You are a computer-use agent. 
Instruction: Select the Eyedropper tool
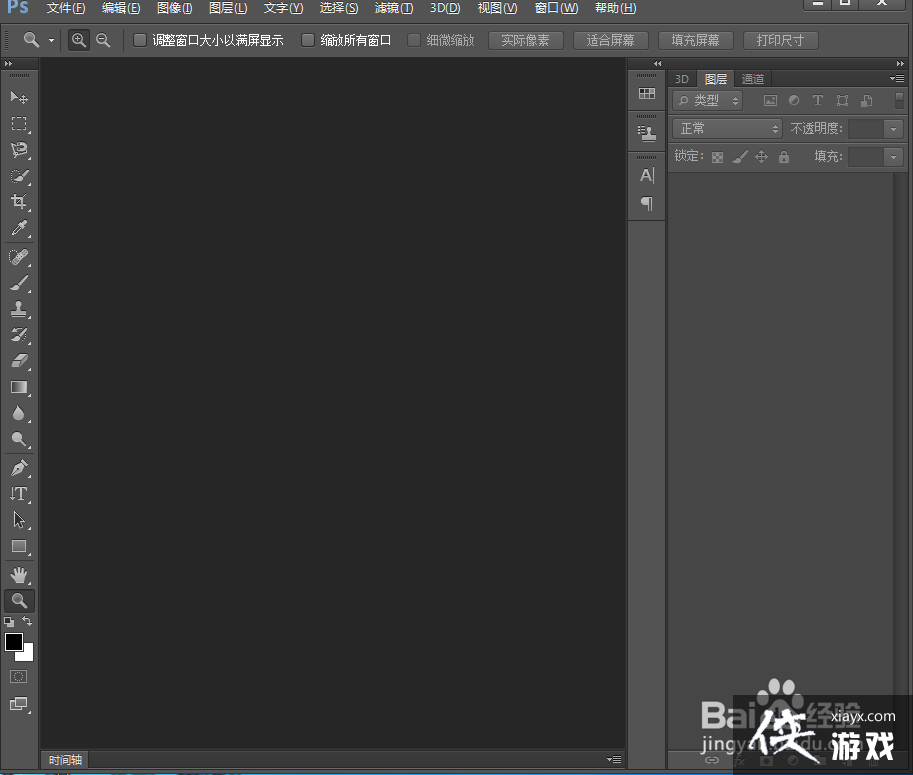click(19, 228)
